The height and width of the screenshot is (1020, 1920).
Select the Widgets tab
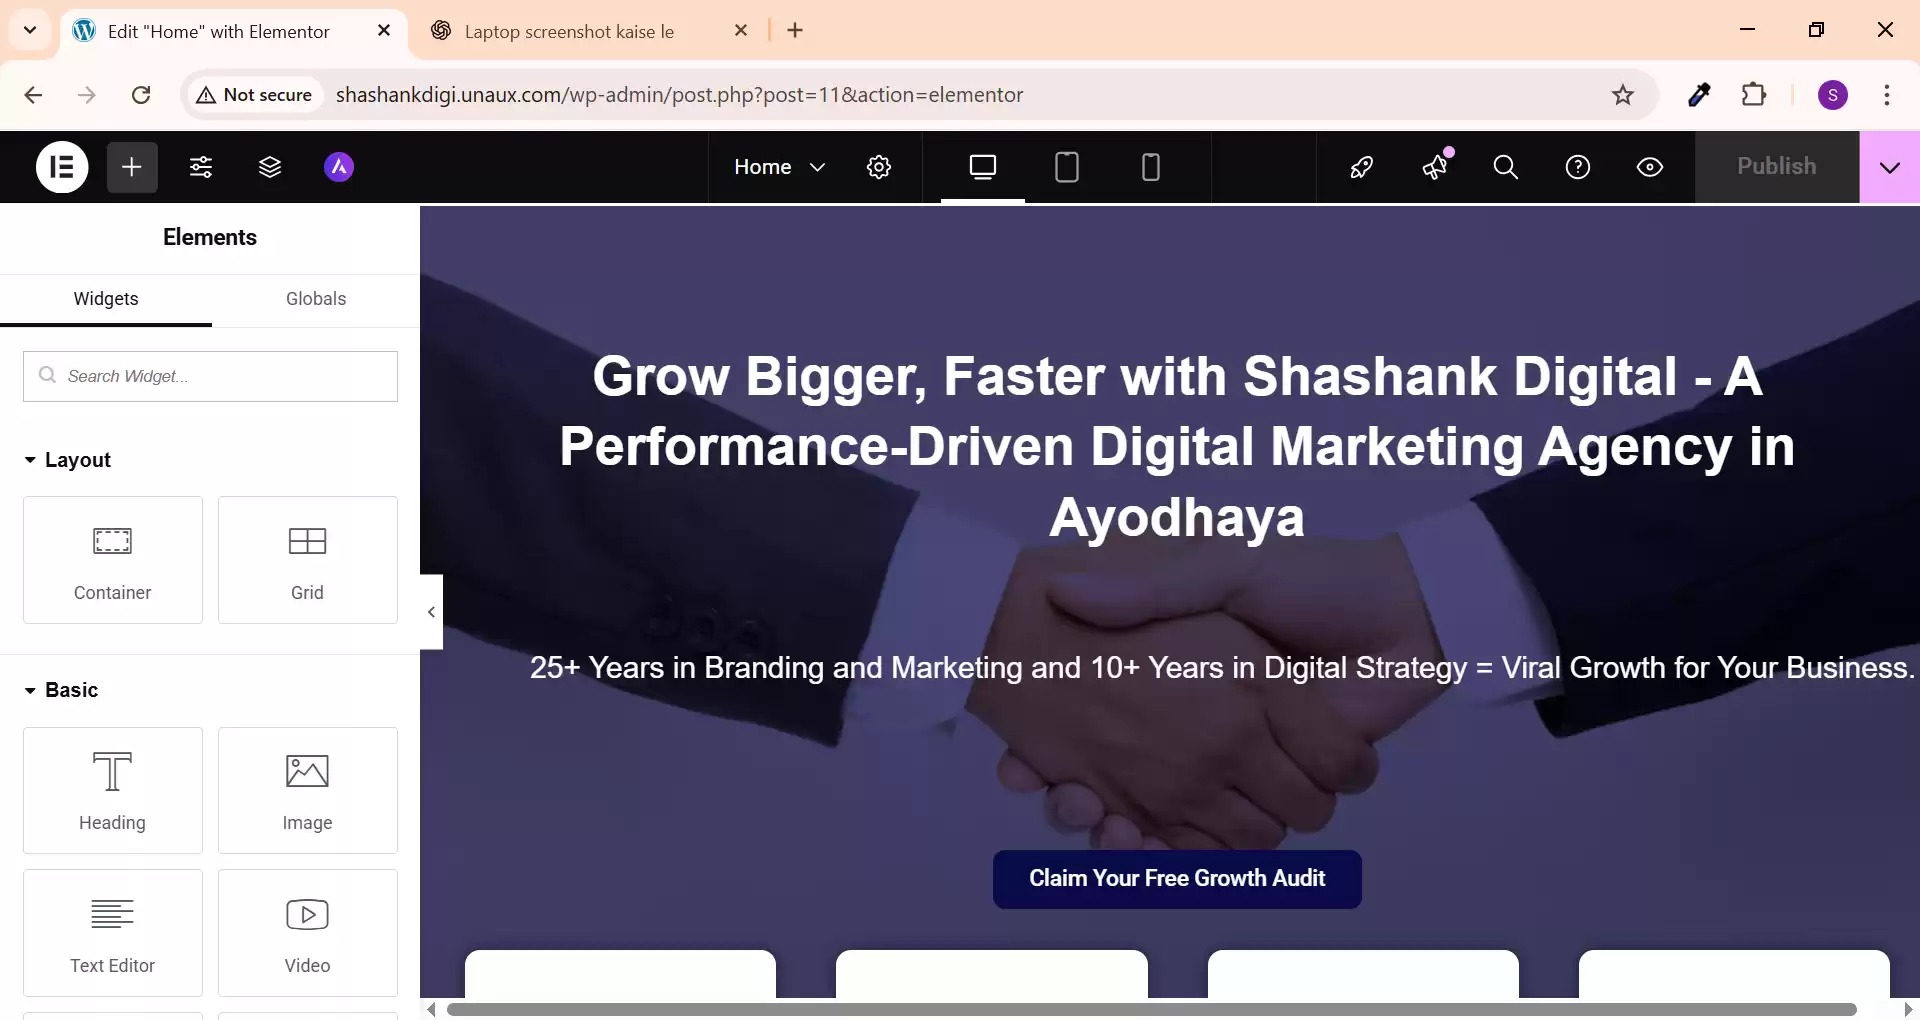[x=106, y=299]
